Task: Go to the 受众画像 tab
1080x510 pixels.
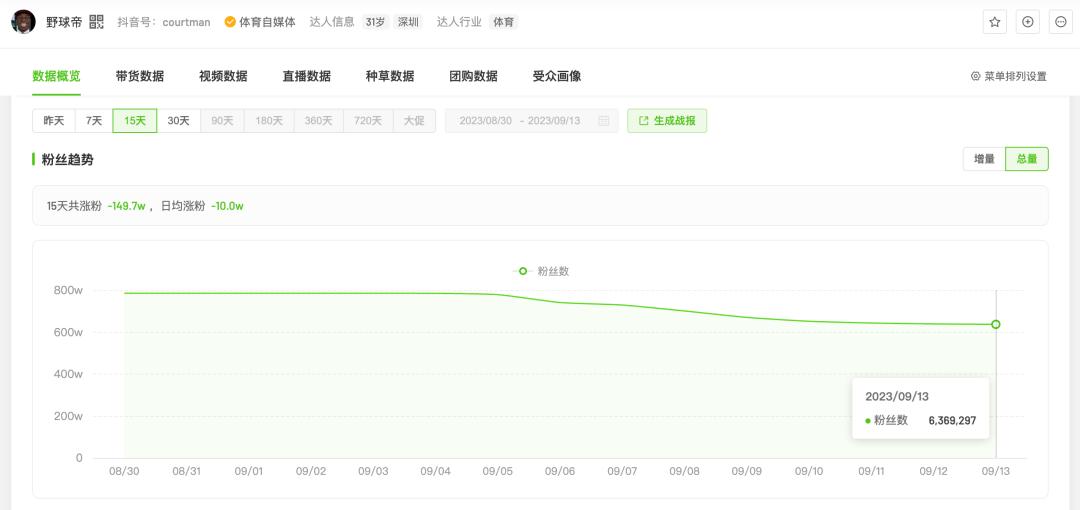Action: 556,76
